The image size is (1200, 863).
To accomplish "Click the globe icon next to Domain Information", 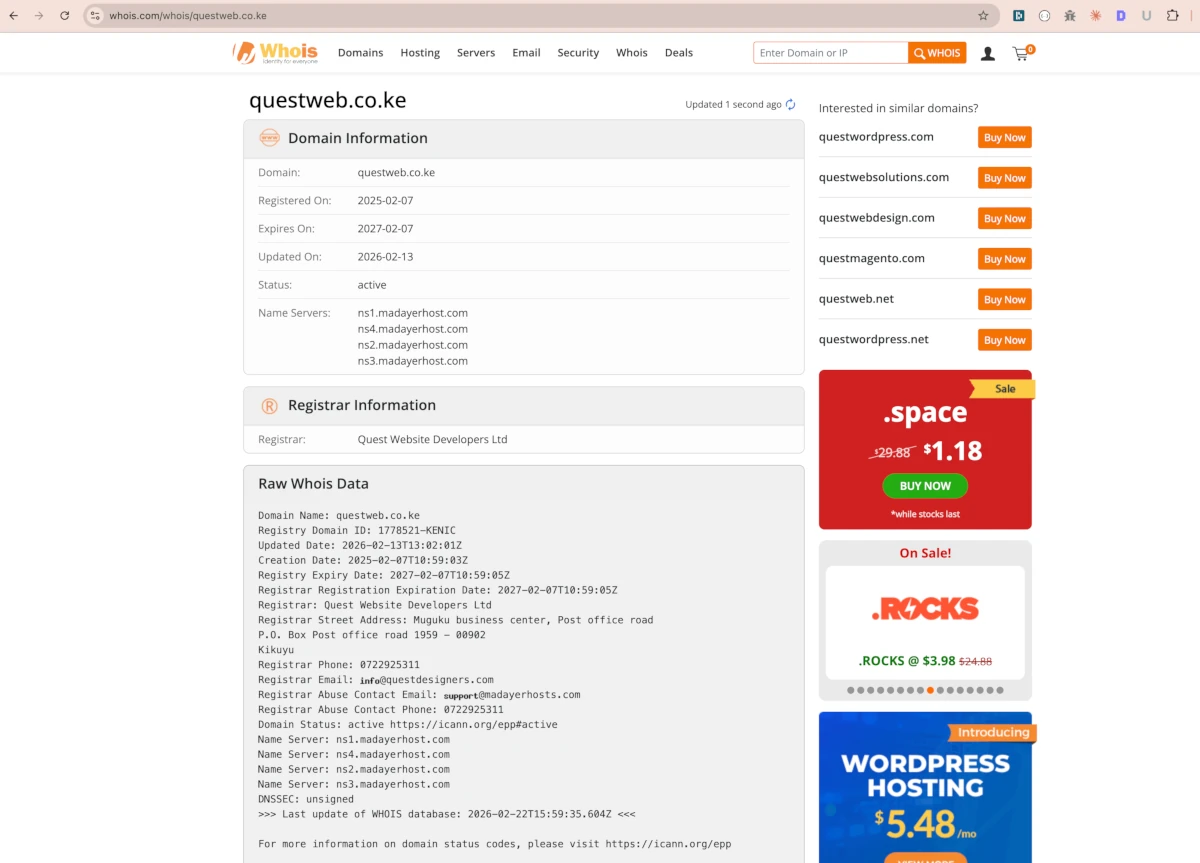I will tap(269, 138).
